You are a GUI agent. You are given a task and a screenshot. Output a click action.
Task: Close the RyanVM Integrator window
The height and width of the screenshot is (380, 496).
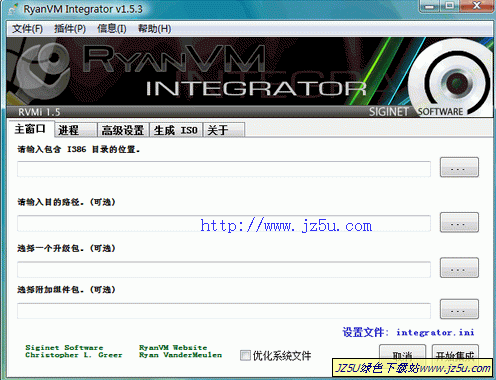pyautogui.click(x=477, y=6)
